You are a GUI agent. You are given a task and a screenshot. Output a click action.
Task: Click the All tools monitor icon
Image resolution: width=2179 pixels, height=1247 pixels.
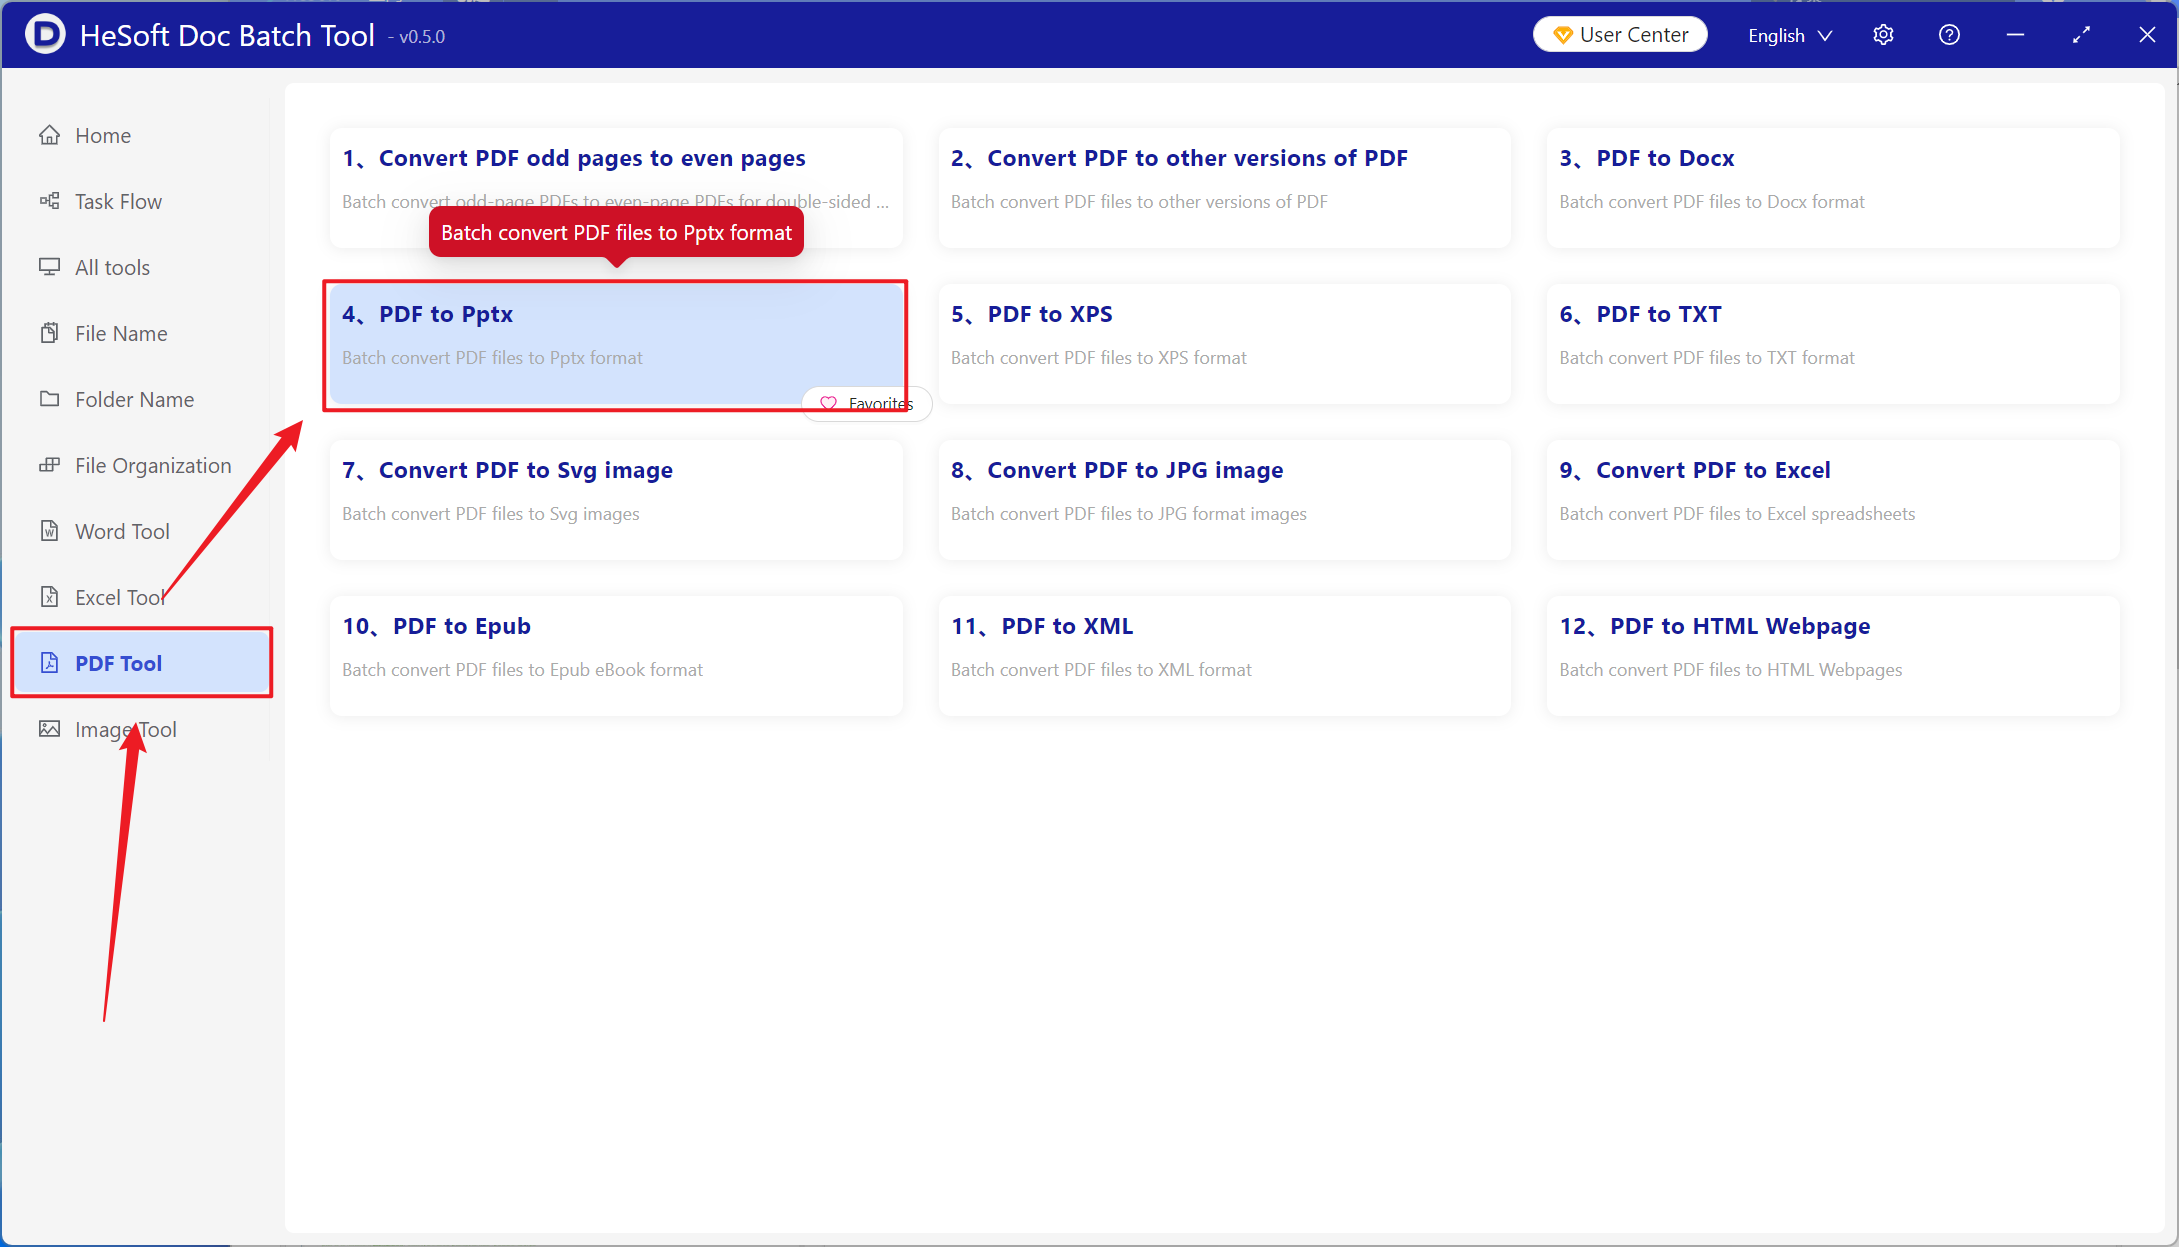[x=49, y=267]
